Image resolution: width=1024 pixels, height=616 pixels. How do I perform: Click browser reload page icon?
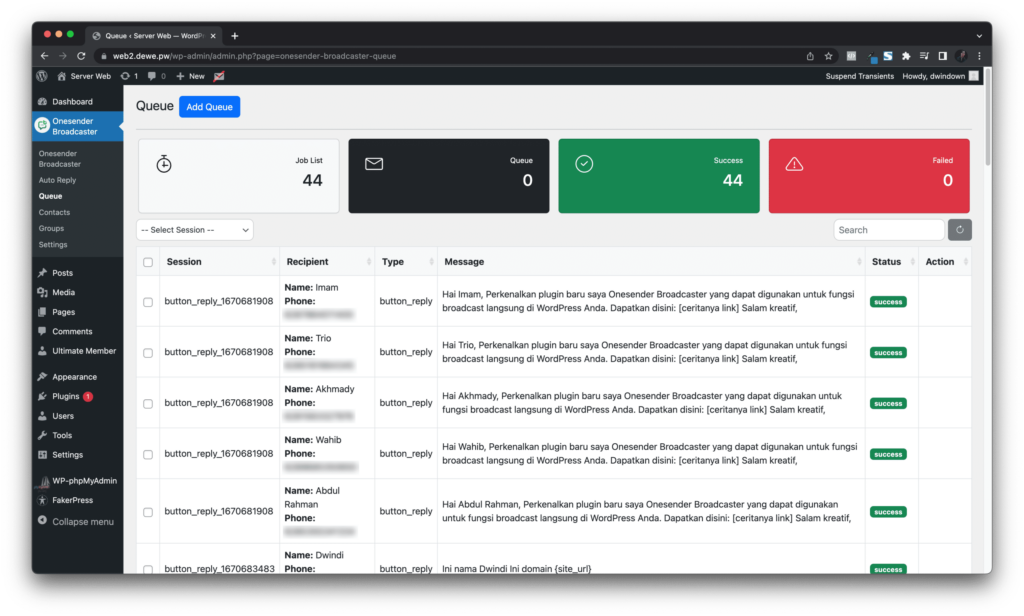(x=82, y=56)
